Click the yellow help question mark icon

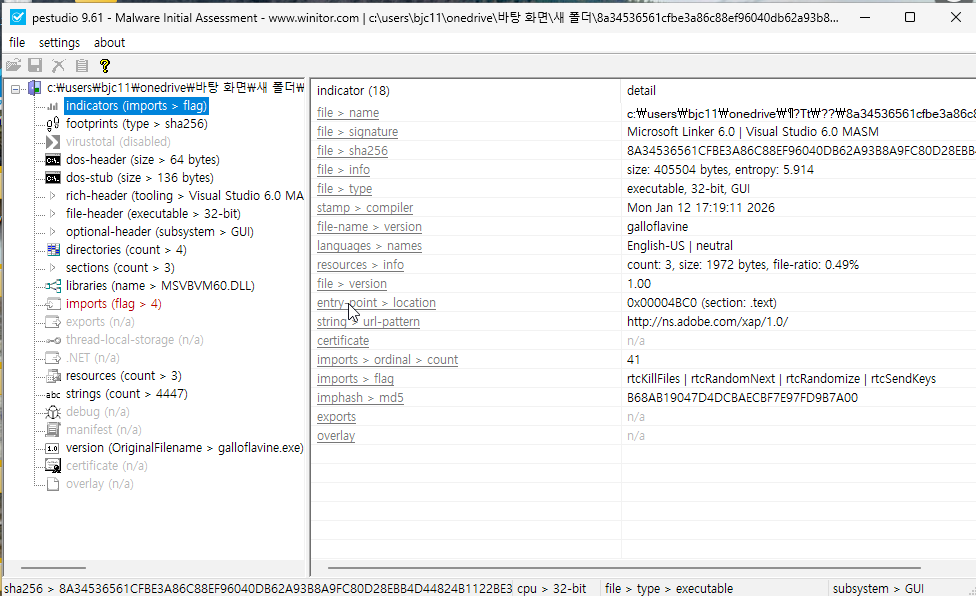click(104, 66)
